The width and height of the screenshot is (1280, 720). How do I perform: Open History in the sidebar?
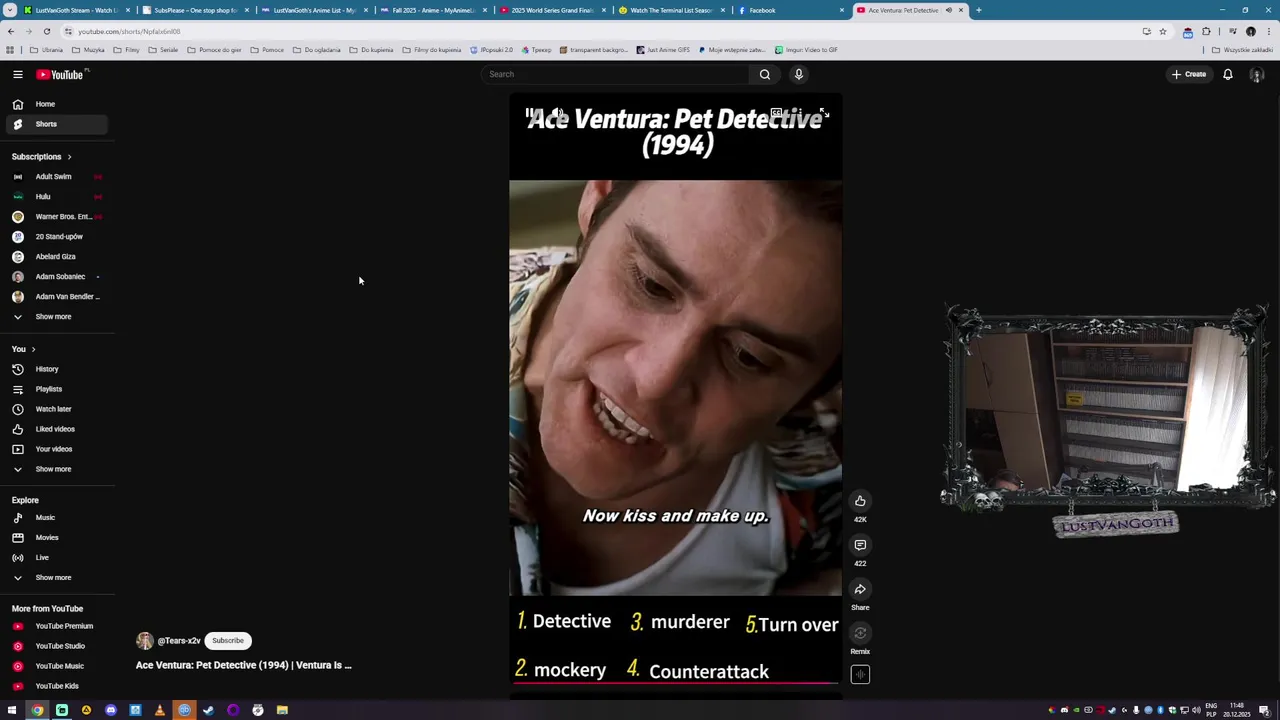[55, 369]
